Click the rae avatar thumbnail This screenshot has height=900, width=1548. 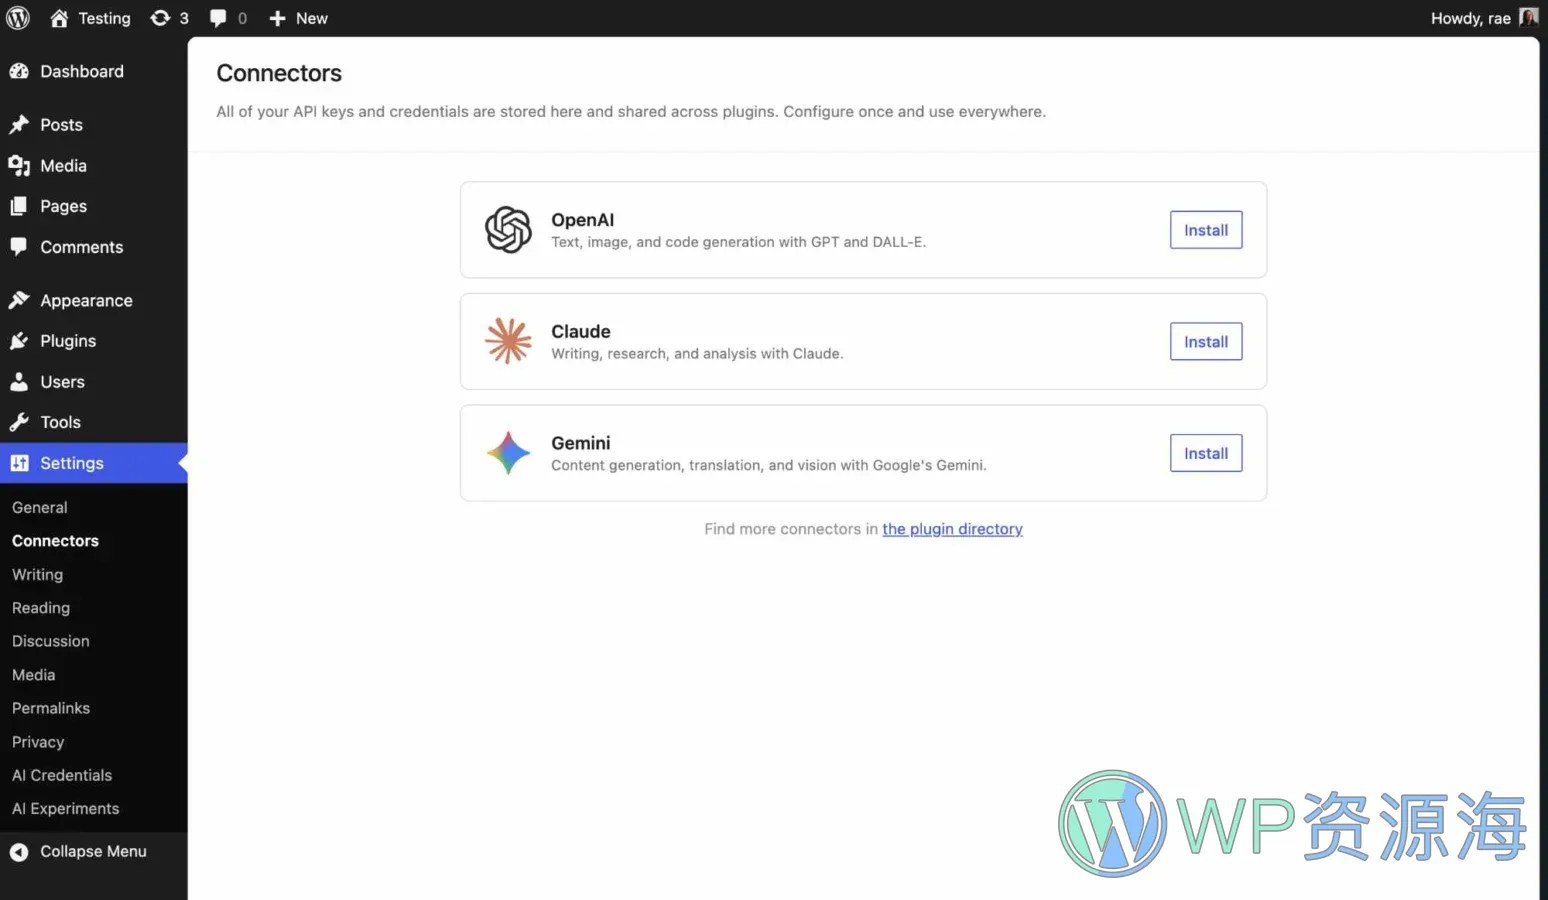[x=1529, y=17]
